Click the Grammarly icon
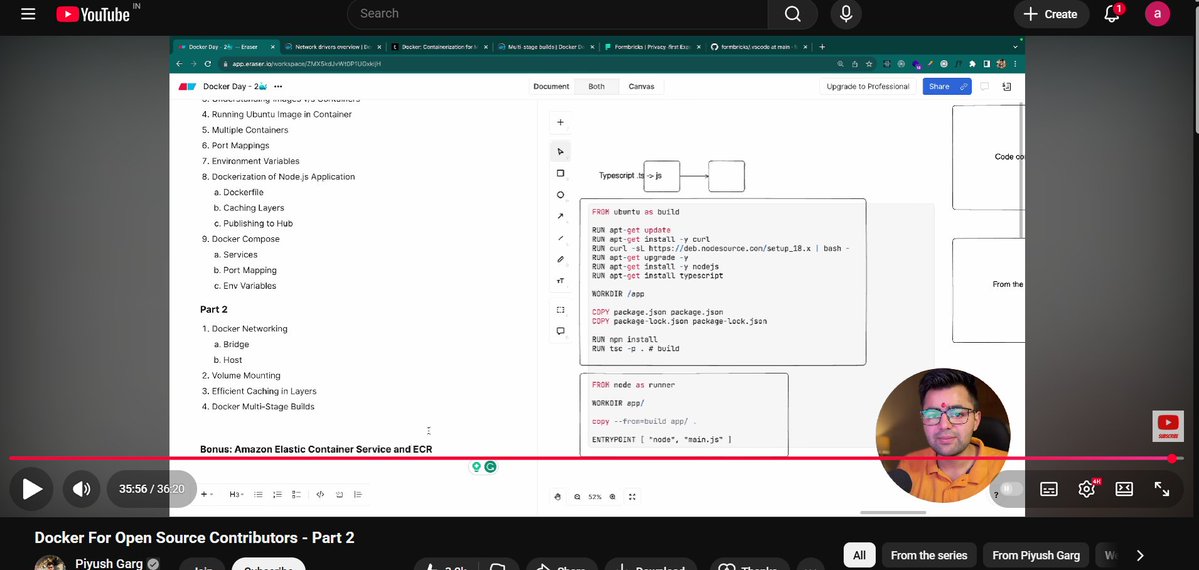Screen dimensions: 1199x570 pos(491,467)
